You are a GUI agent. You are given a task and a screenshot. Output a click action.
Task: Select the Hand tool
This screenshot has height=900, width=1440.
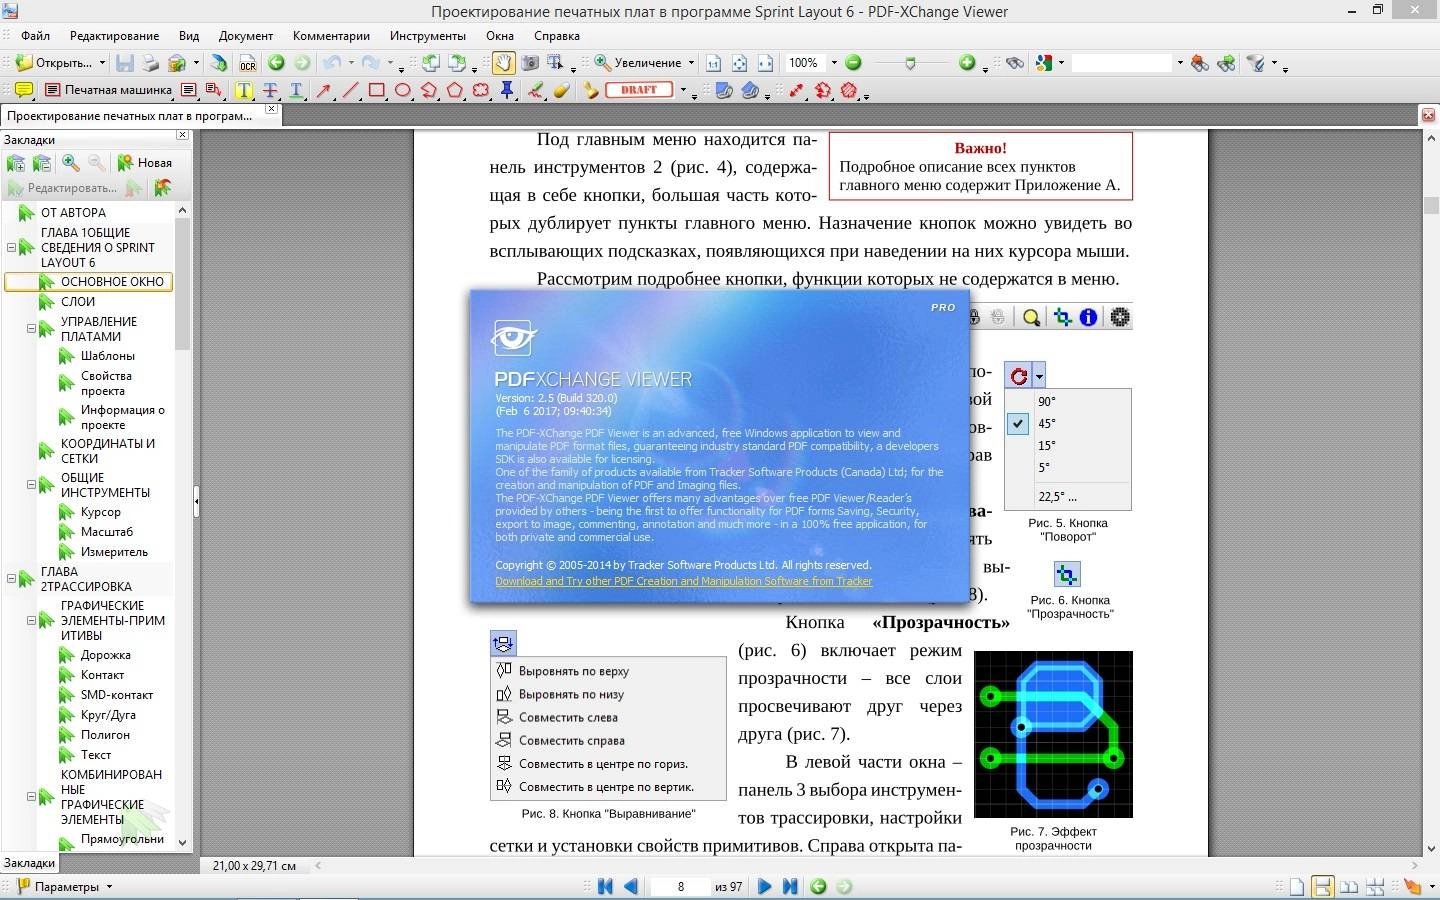pyautogui.click(x=503, y=63)
